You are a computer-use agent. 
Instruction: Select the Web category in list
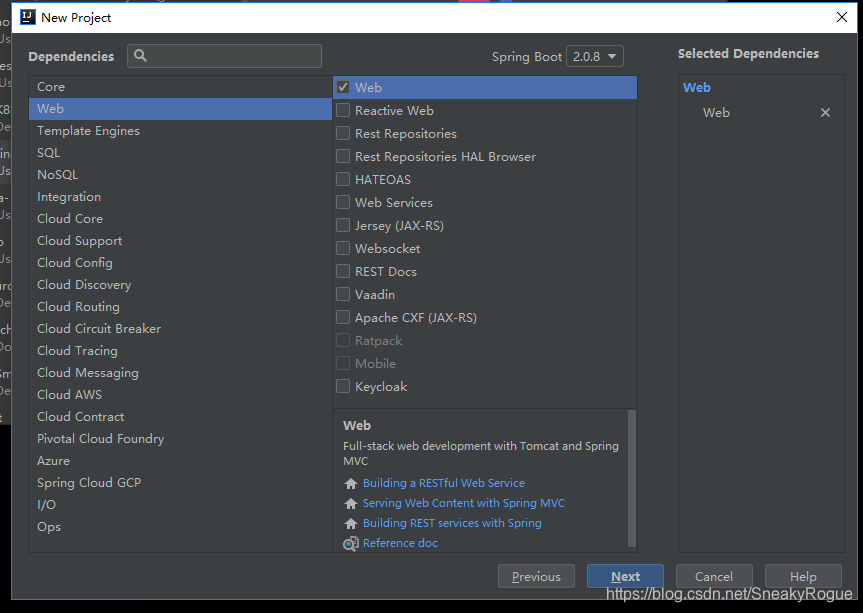point(180,109)
